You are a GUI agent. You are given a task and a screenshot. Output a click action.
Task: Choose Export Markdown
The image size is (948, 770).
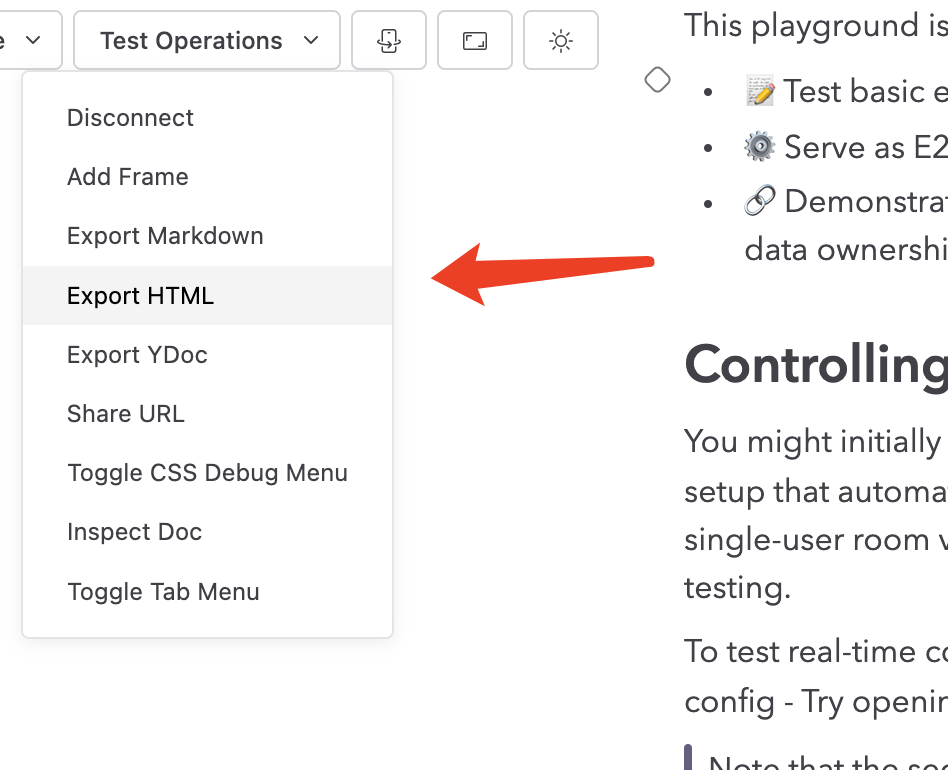pos(207,236)
